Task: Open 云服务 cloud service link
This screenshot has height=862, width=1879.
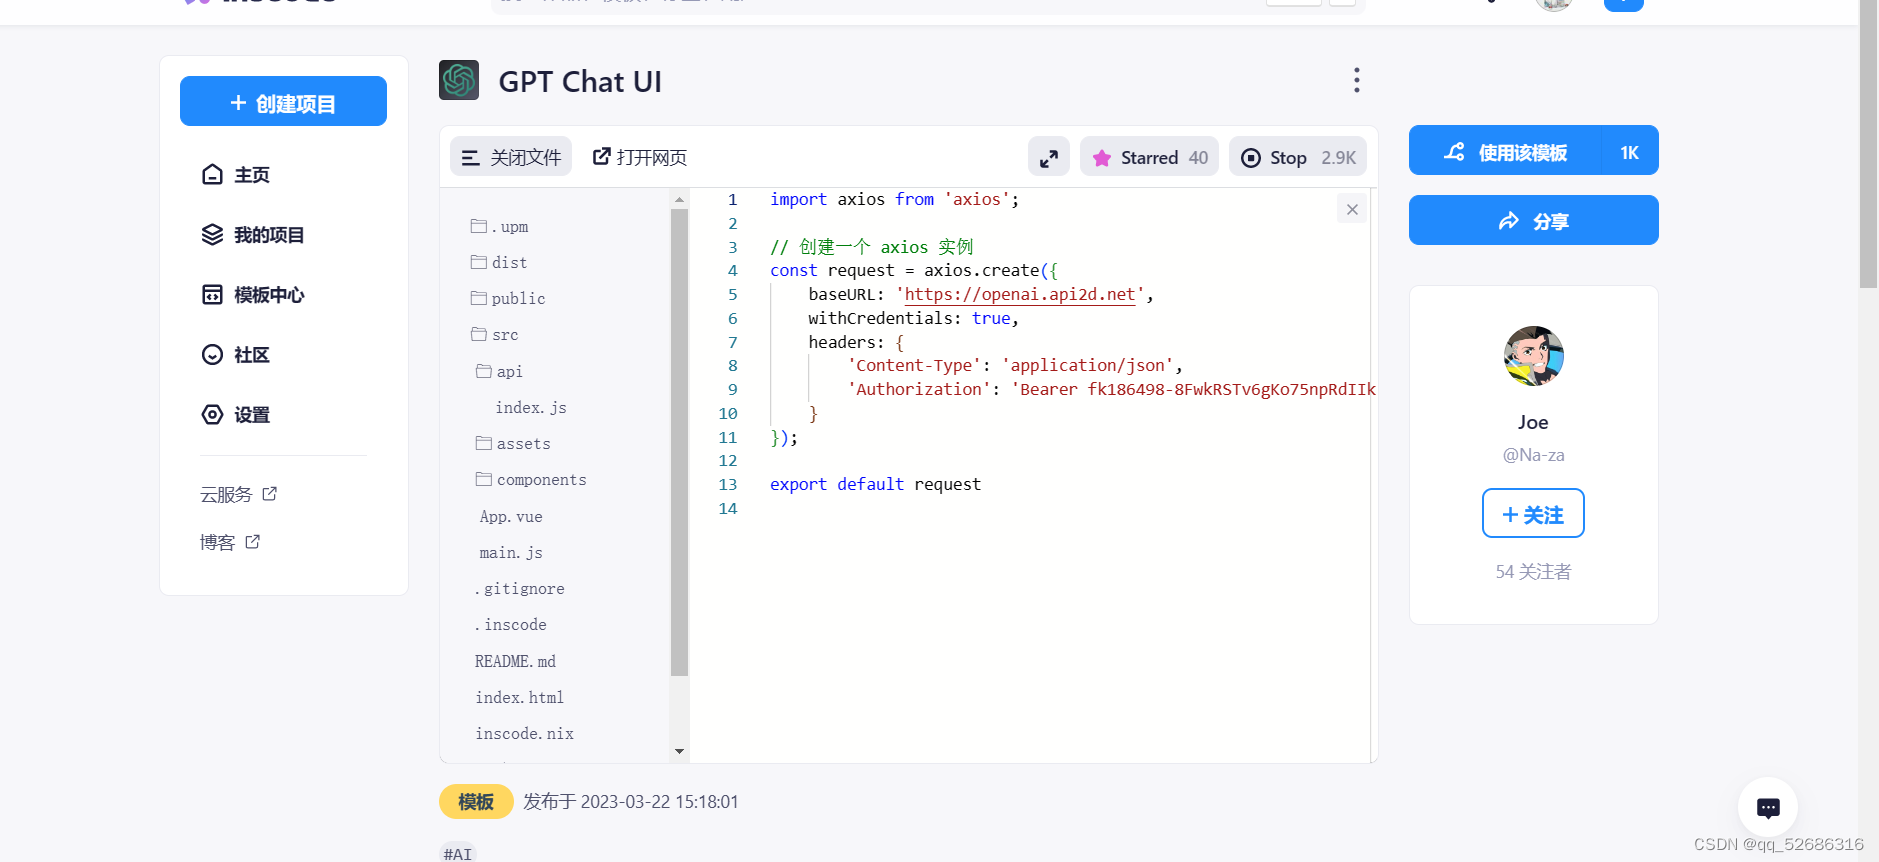Action: 238,494
